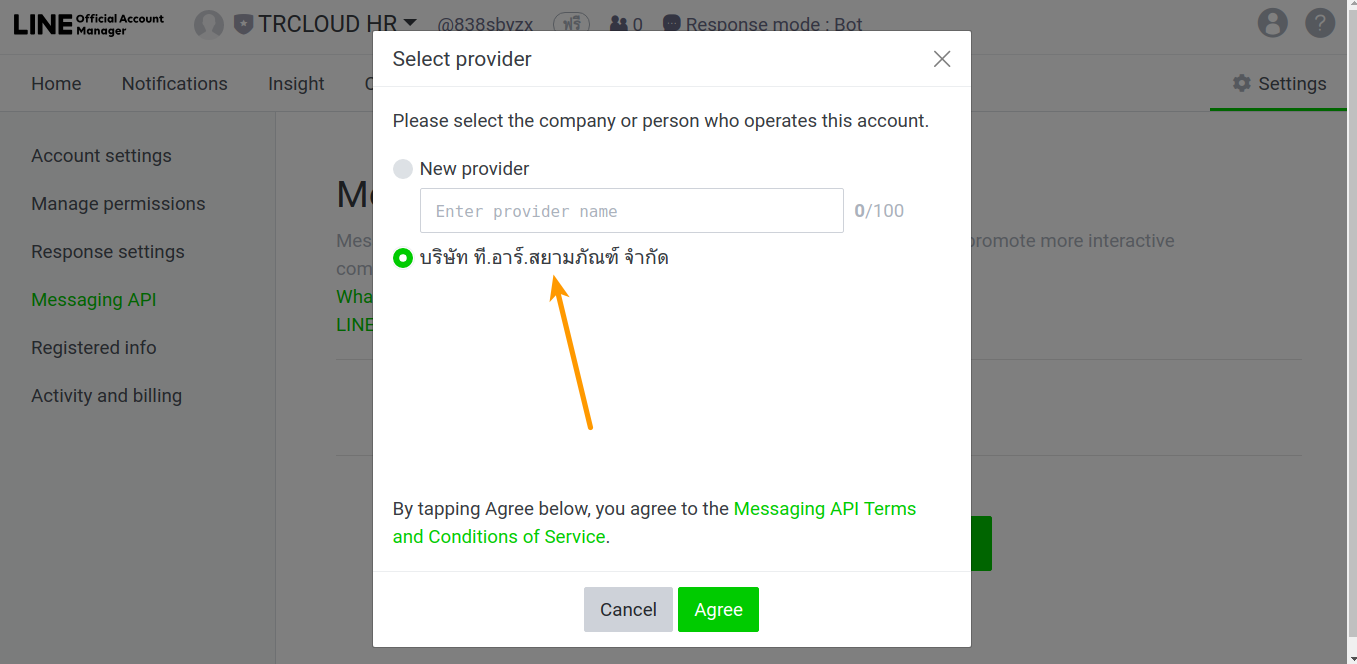1357x664 pixels.
Task: Click the shield badge beside TRCLOUD HR
Action: (243, 24)
